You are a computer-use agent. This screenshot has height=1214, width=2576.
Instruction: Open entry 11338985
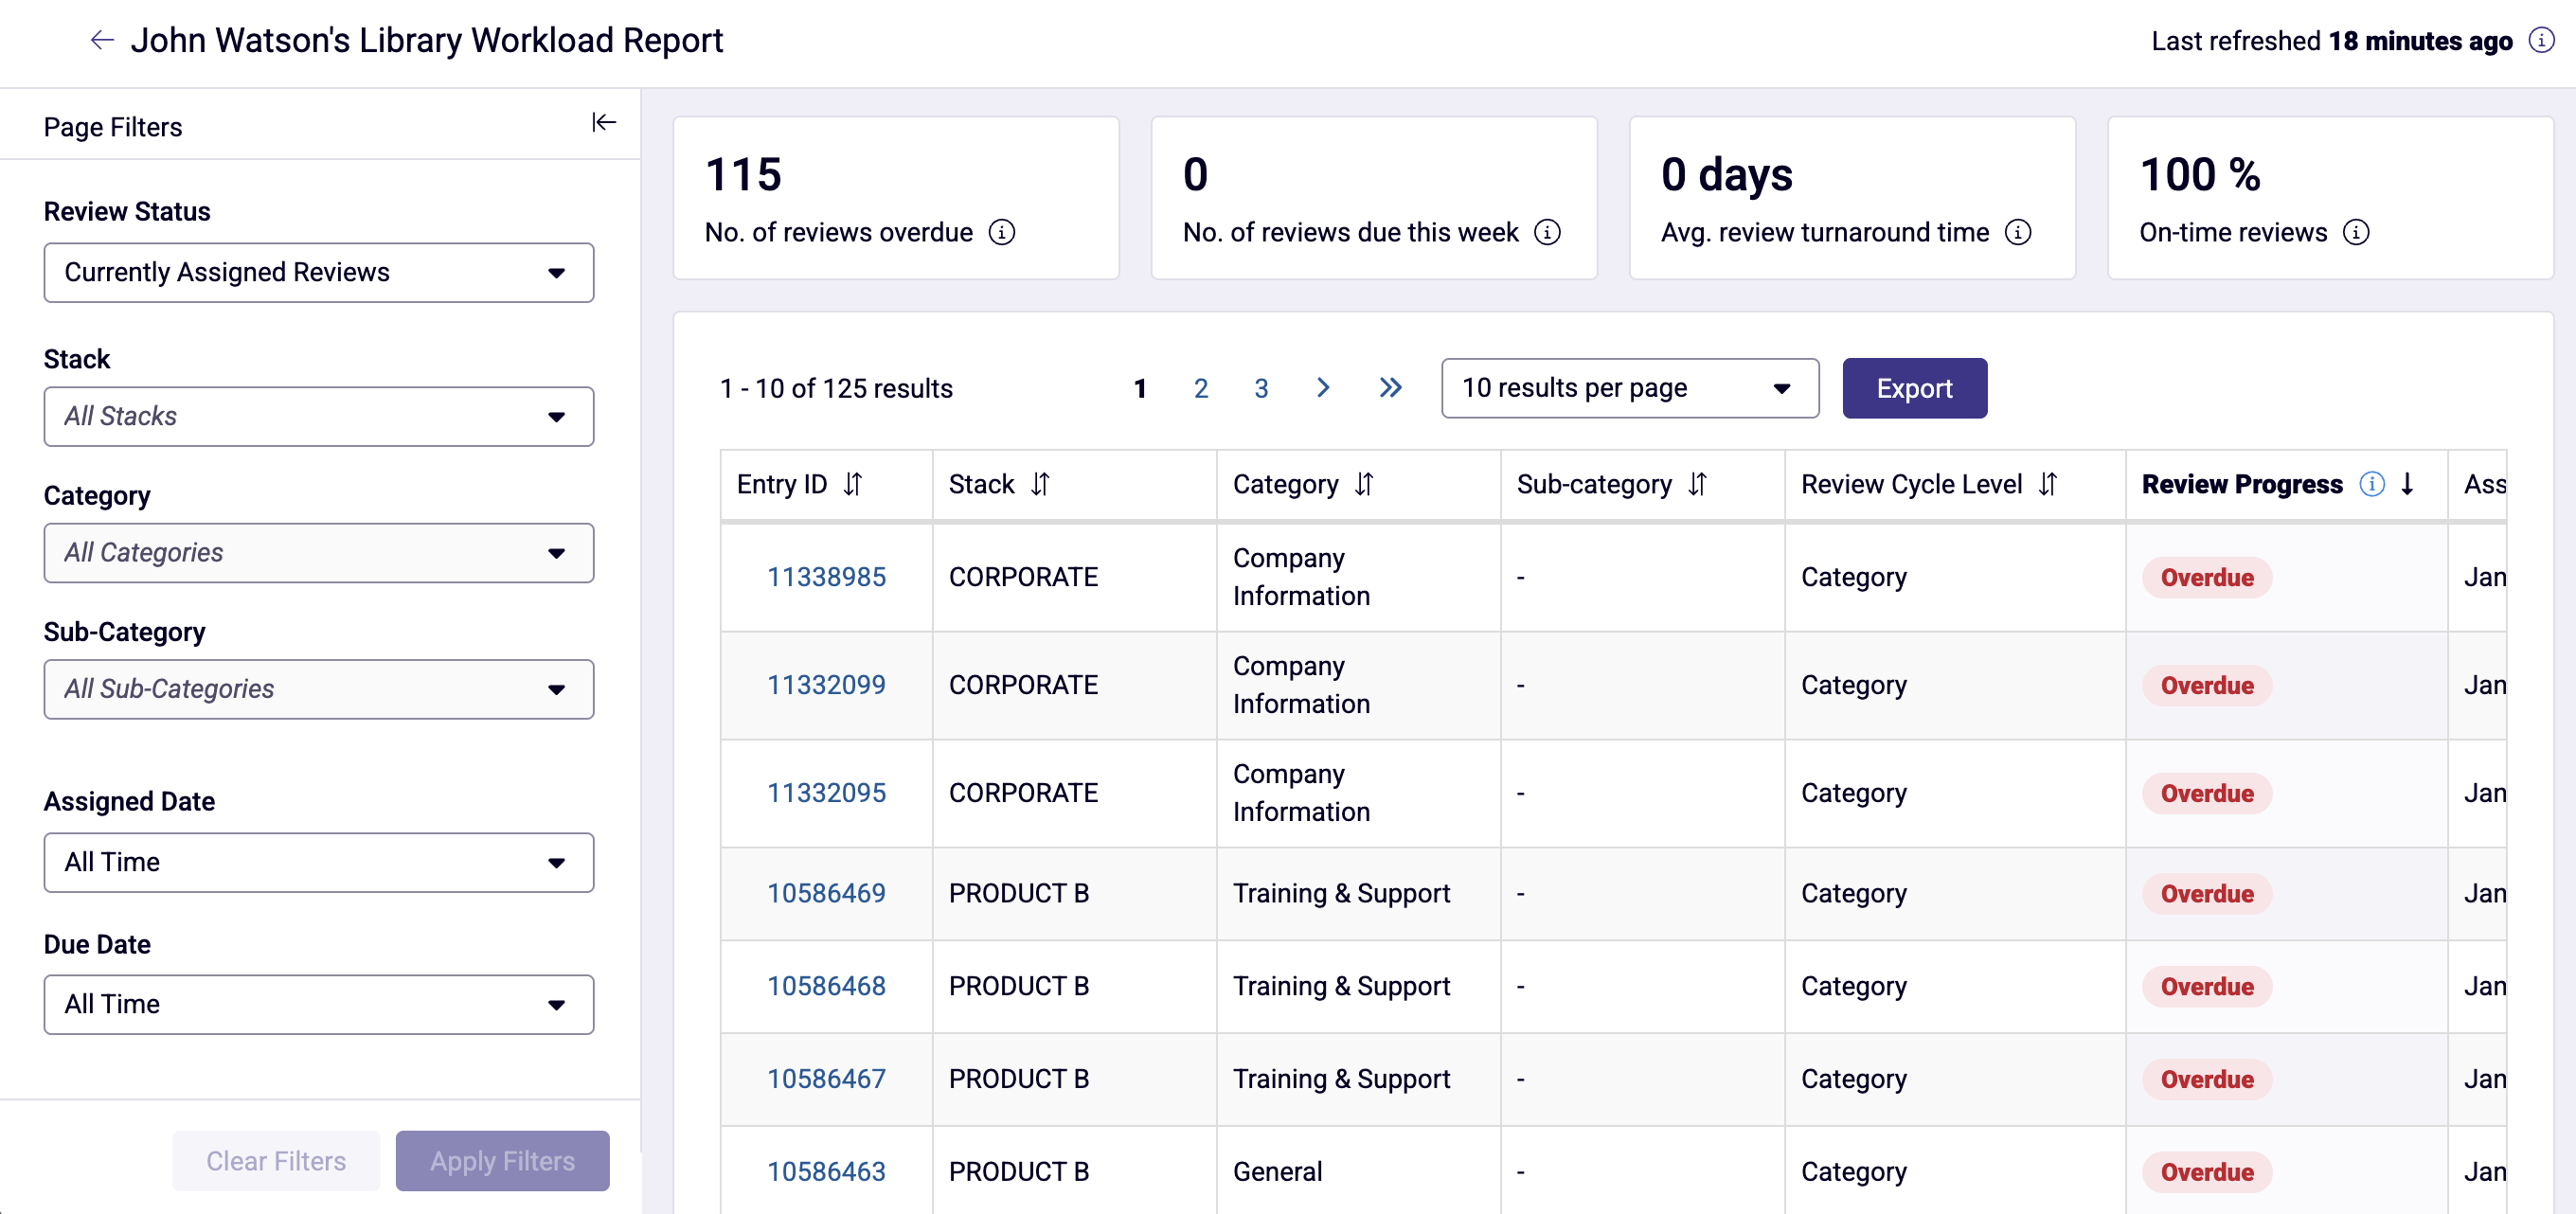pyautogui.click(x=826, y=577)
